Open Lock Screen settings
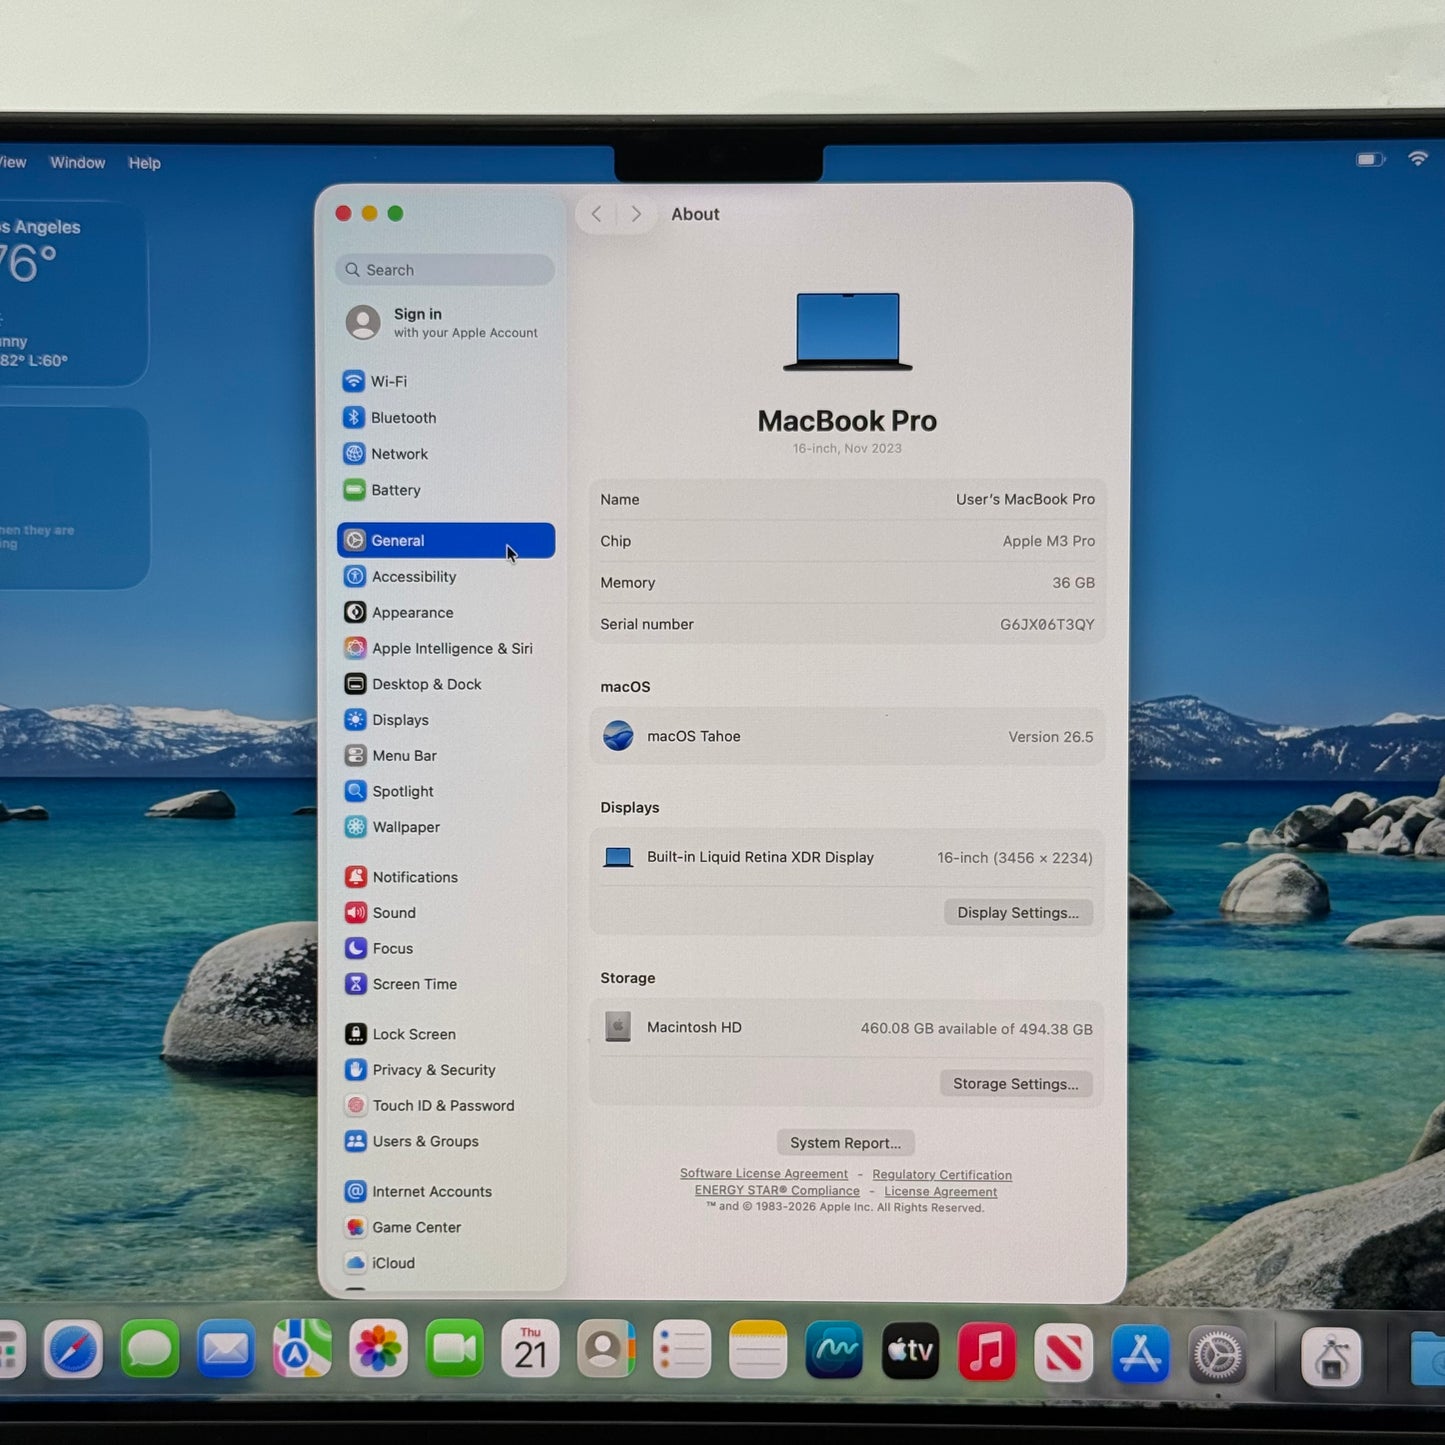The image size is (1445, 1445). coord(445,1034)
